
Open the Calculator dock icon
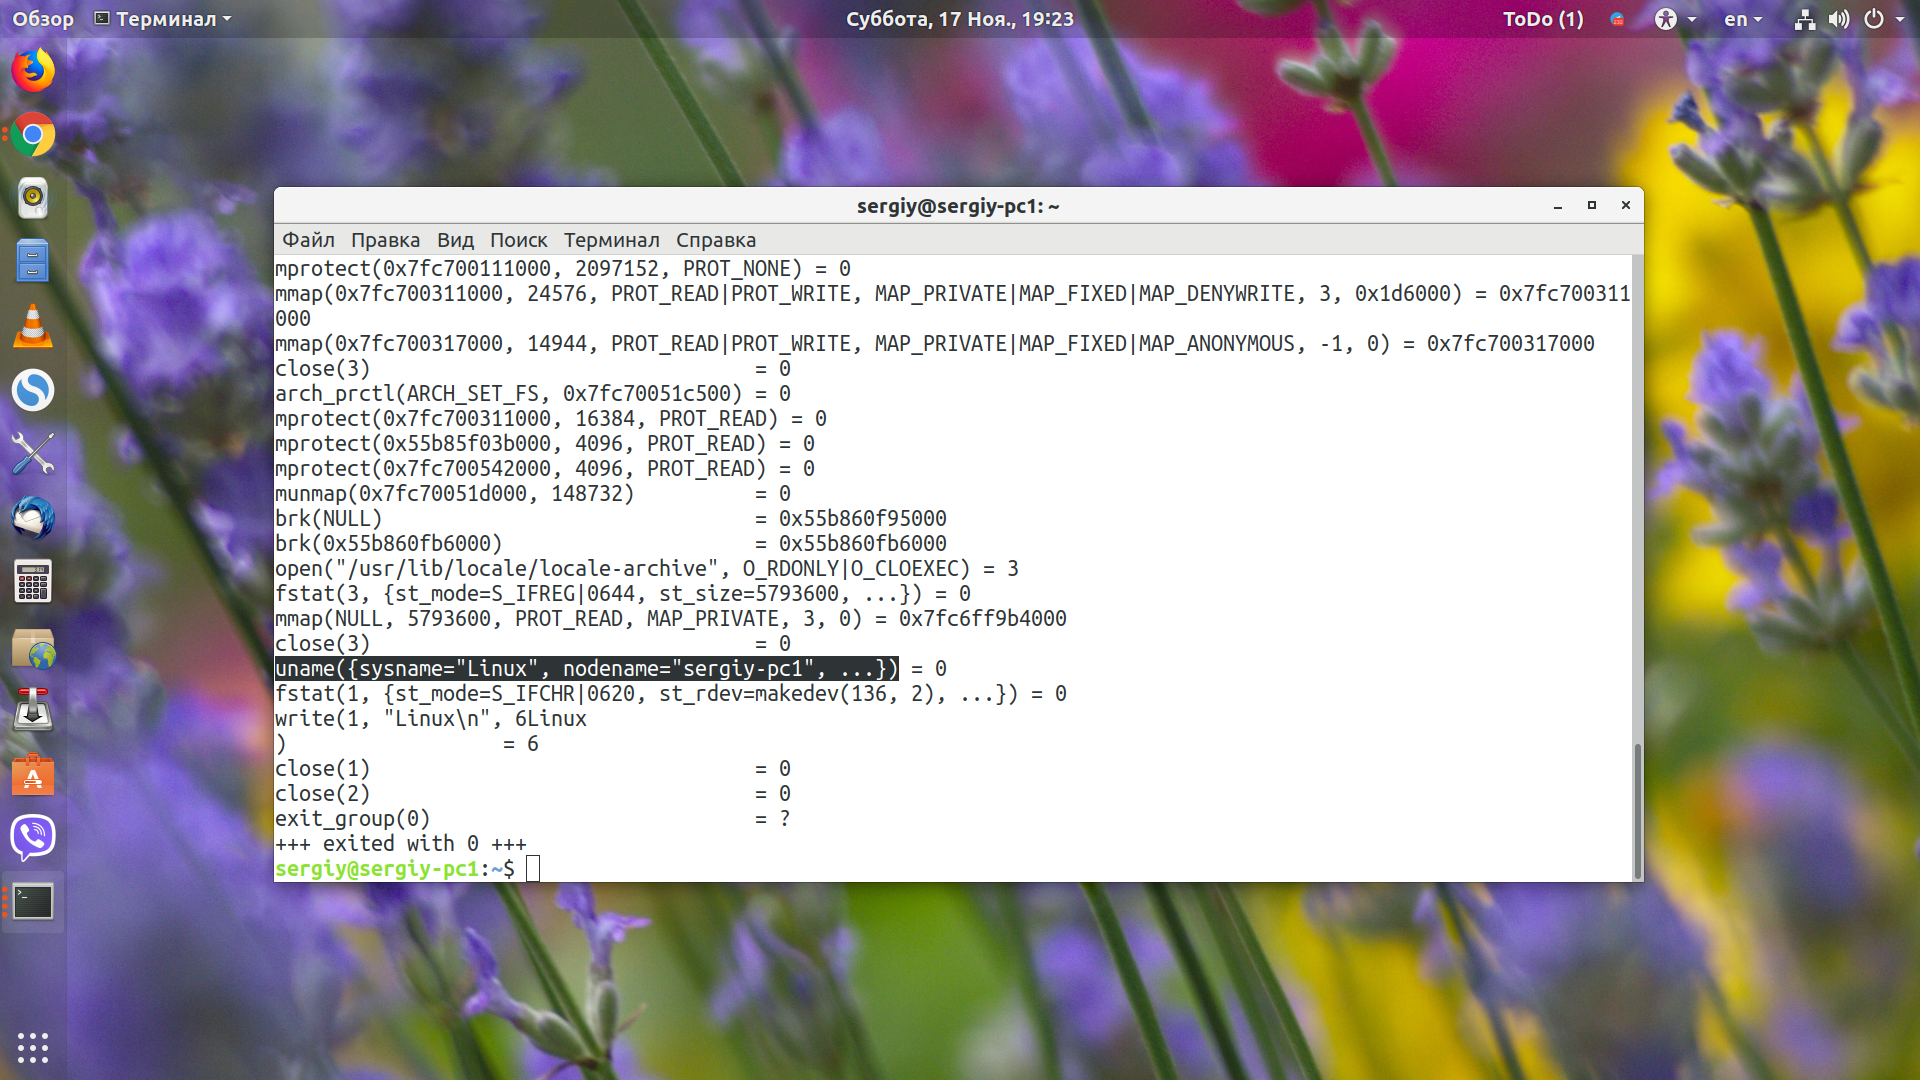pos(33,582)
